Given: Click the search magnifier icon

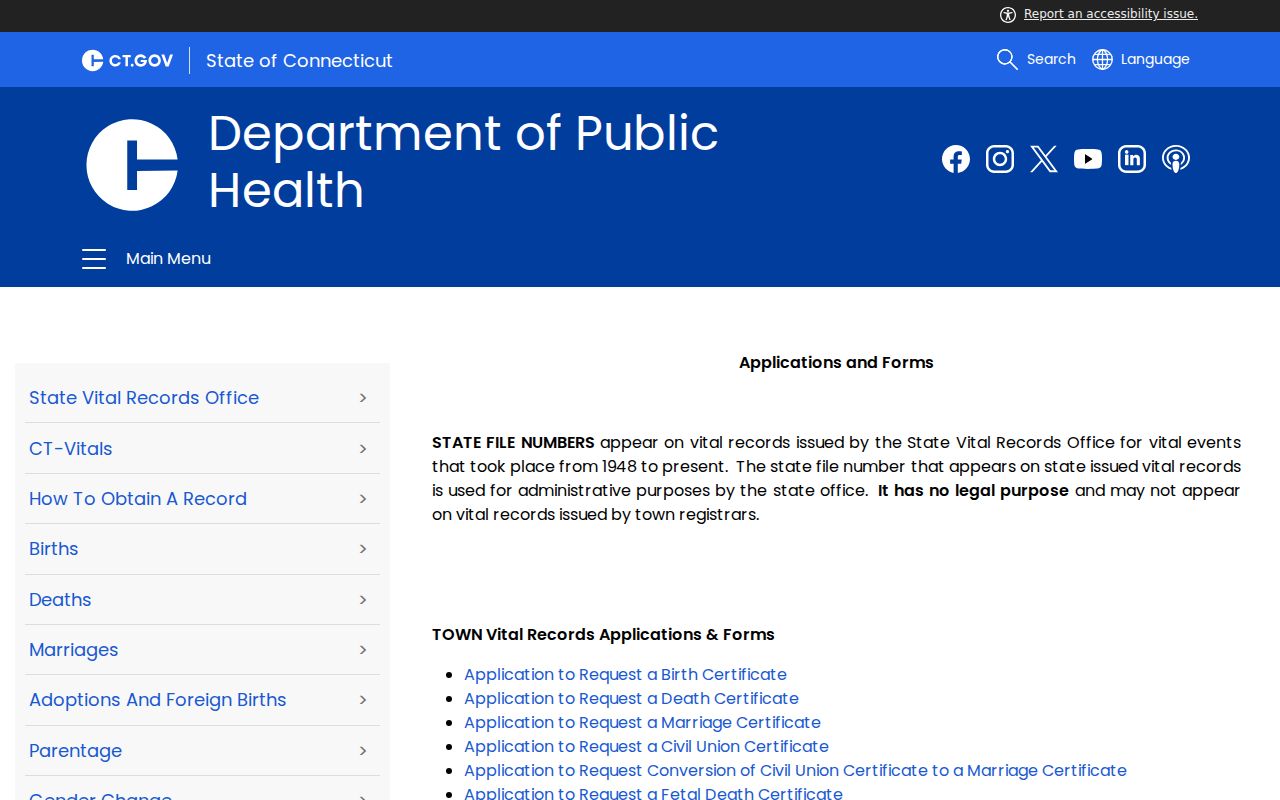Looking at the screenshot, I should [1007, 59].
